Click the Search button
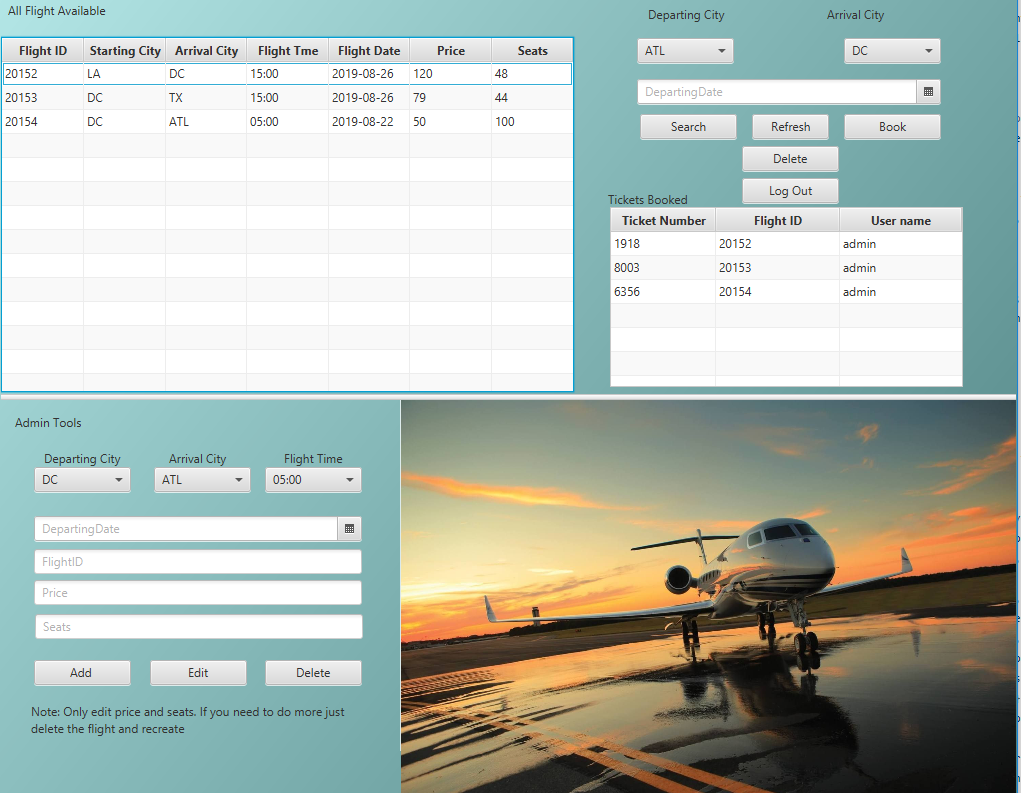Viewport: 1021px width, 793px height. [x=688, y=127]
